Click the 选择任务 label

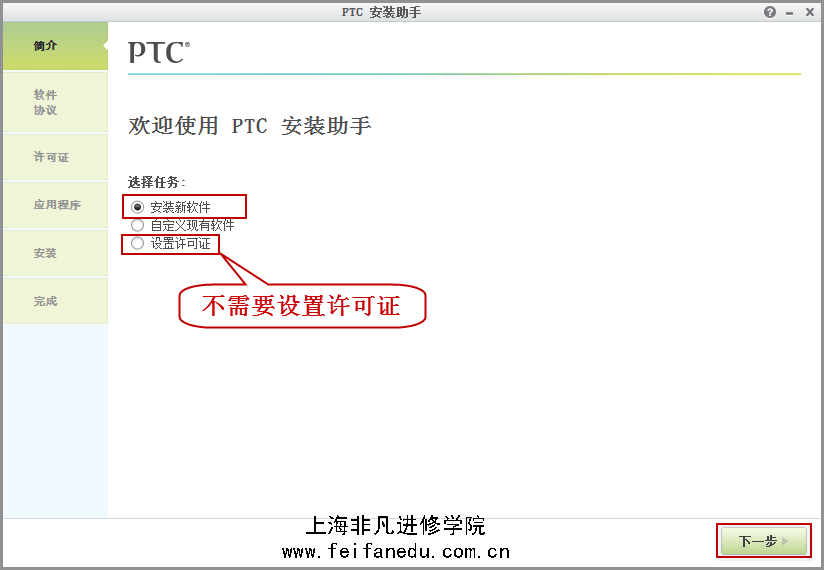click(156, 182)
